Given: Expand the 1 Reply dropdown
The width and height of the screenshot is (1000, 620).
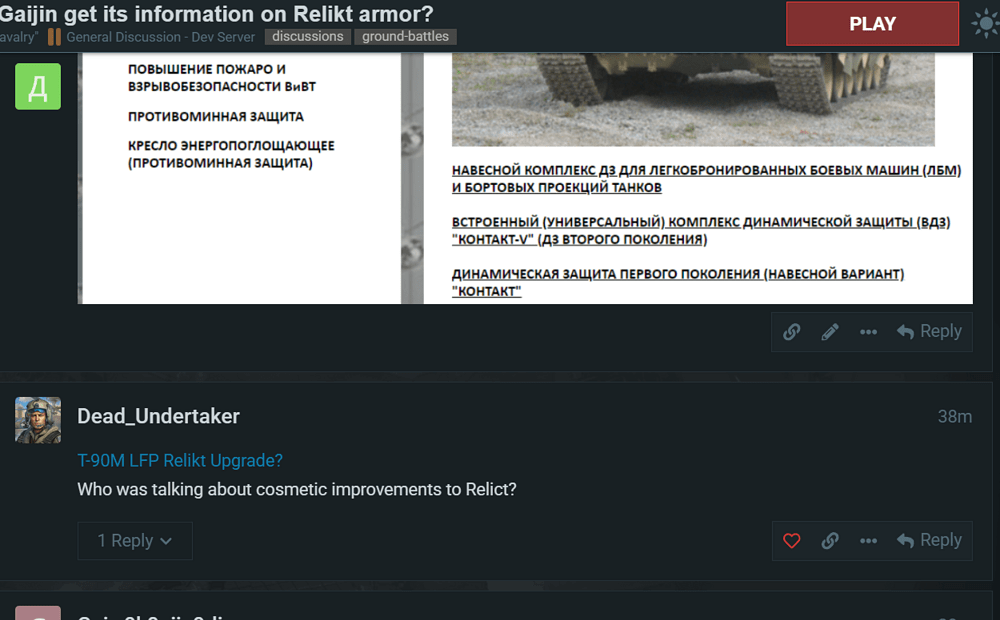Looking at the screenshot, I should click(135, 541).
